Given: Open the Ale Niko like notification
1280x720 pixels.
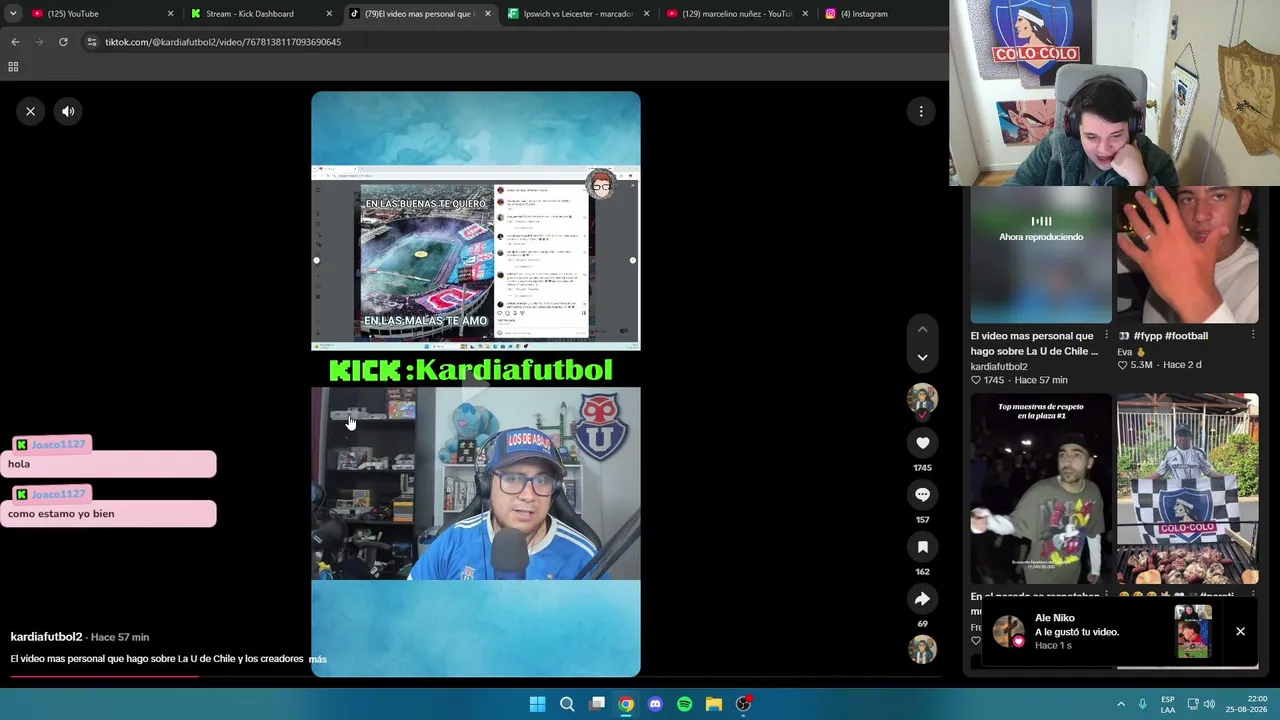Looking at the screenshot, I should [x=1121, y=632].
